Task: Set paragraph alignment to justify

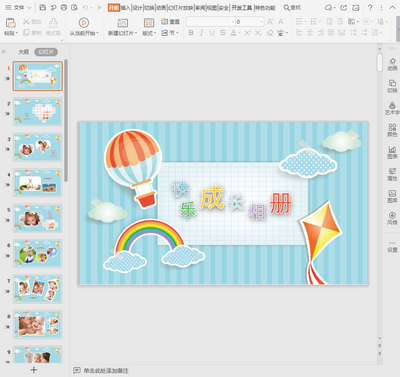Action: [x=331, y=33]
